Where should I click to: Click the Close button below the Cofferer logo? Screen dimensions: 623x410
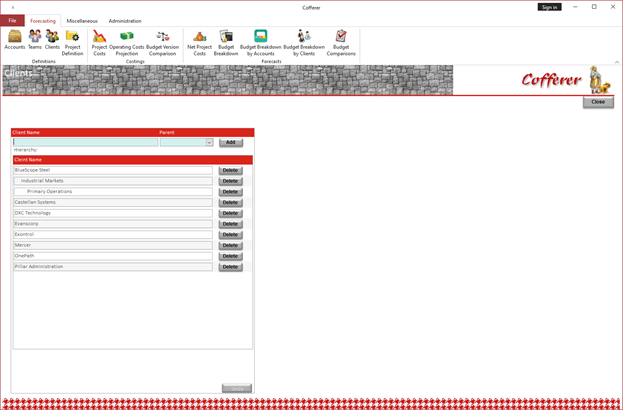pos(598,102)
